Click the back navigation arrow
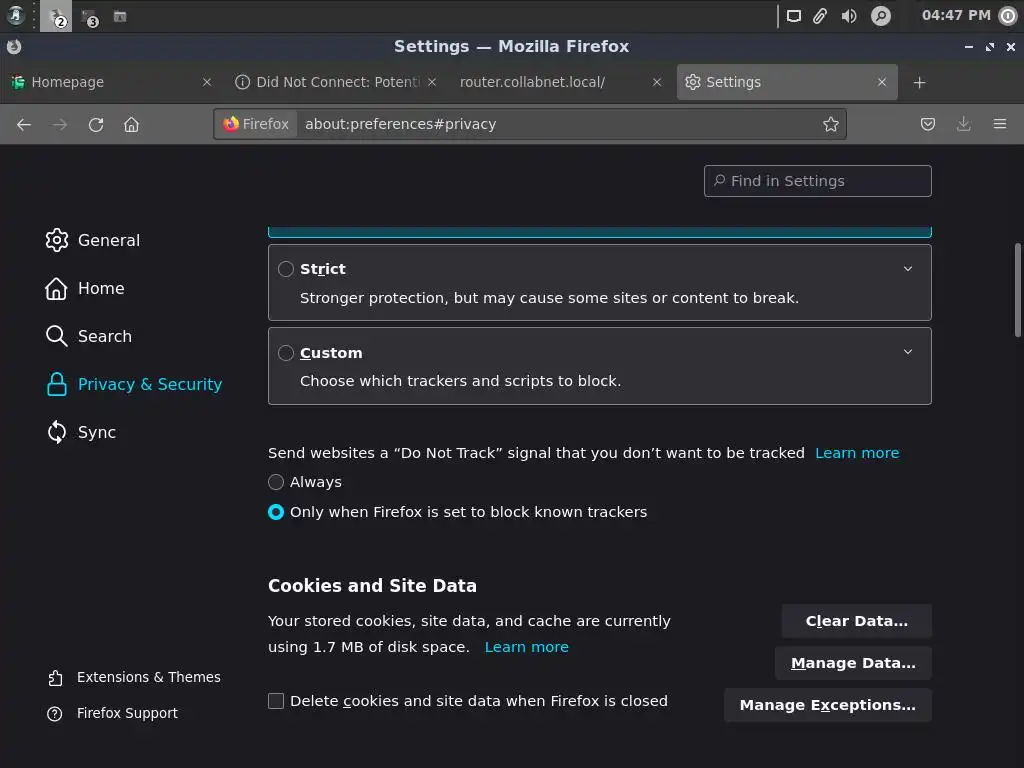The width and height of the screenshot is (1024, 768). click(24, 124)
